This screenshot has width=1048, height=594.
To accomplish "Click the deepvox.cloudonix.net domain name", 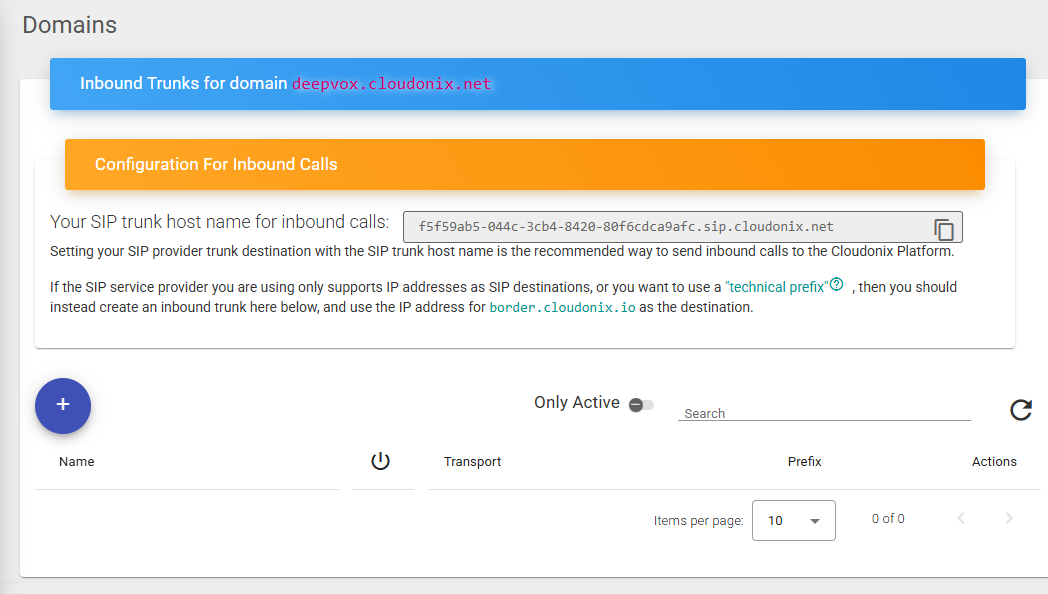I will click(x=391, y=84).
